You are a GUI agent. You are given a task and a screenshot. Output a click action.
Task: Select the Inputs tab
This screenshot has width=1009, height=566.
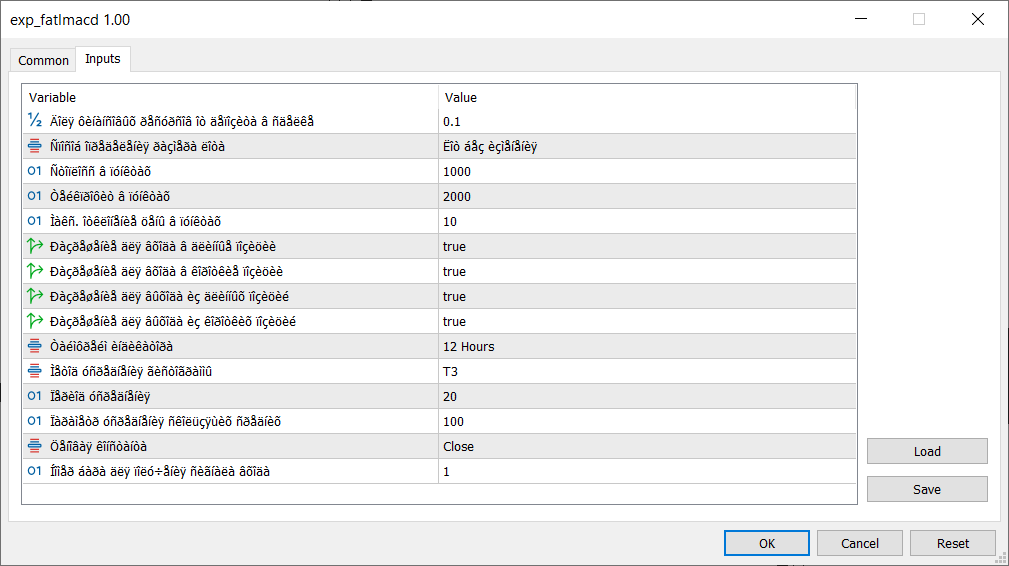click(x=103, y=59)
